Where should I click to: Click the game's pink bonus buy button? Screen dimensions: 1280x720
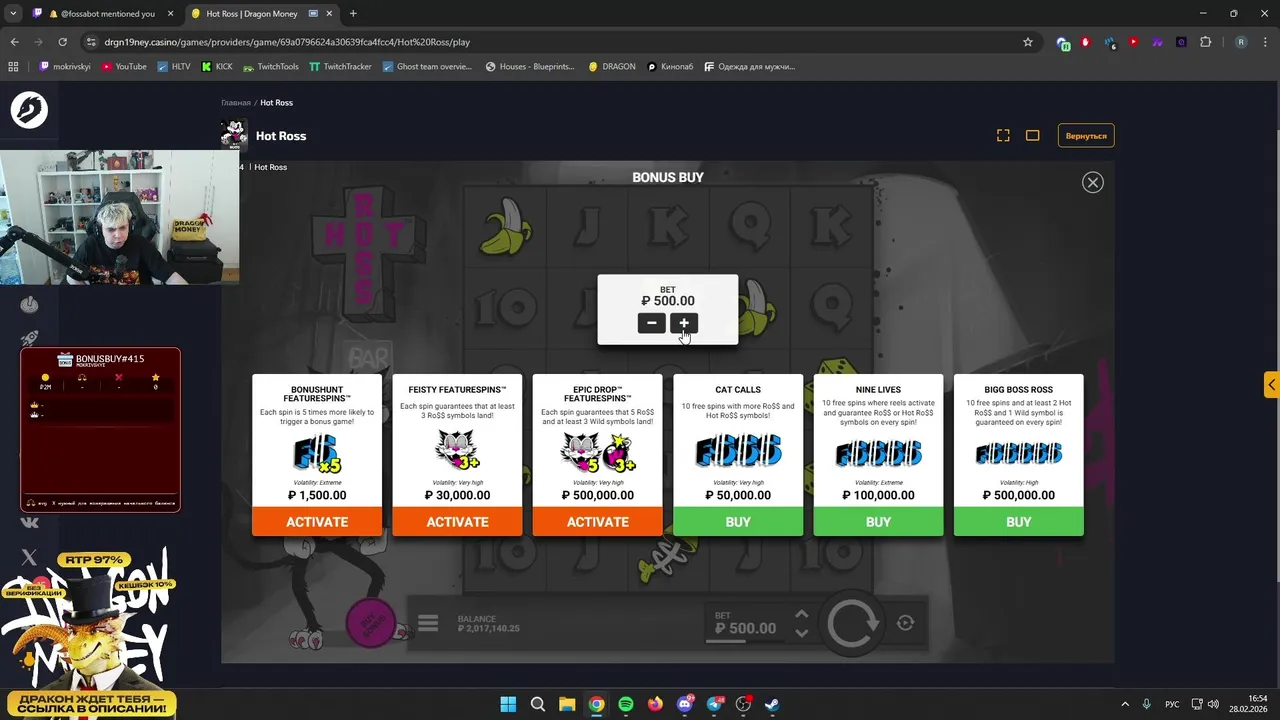[x=371, y=623]
